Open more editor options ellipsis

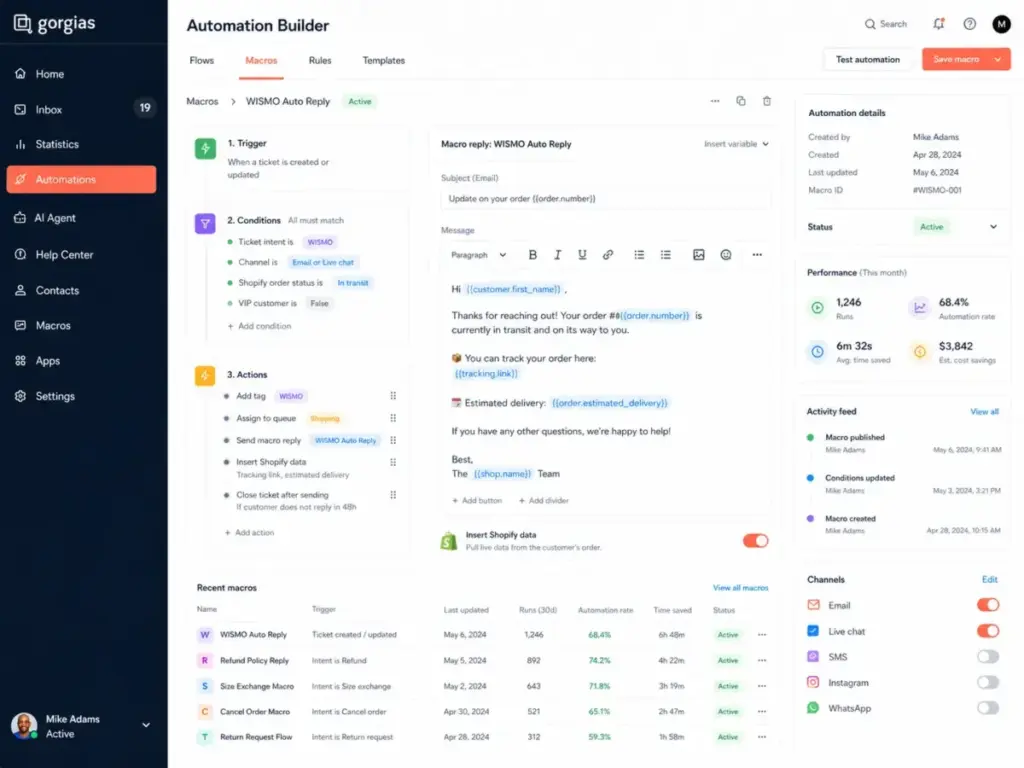[x=757, y=255]
